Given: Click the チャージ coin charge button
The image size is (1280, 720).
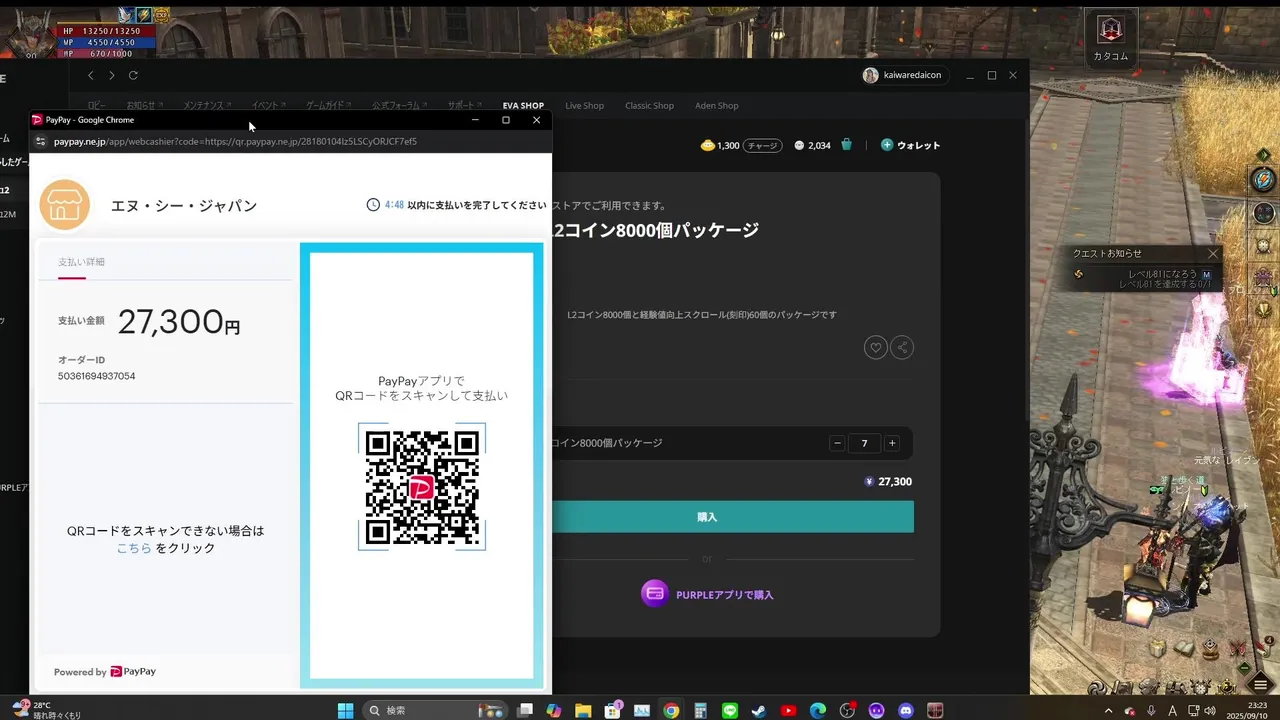Looking at the screenshot, I should click(763, 145).
